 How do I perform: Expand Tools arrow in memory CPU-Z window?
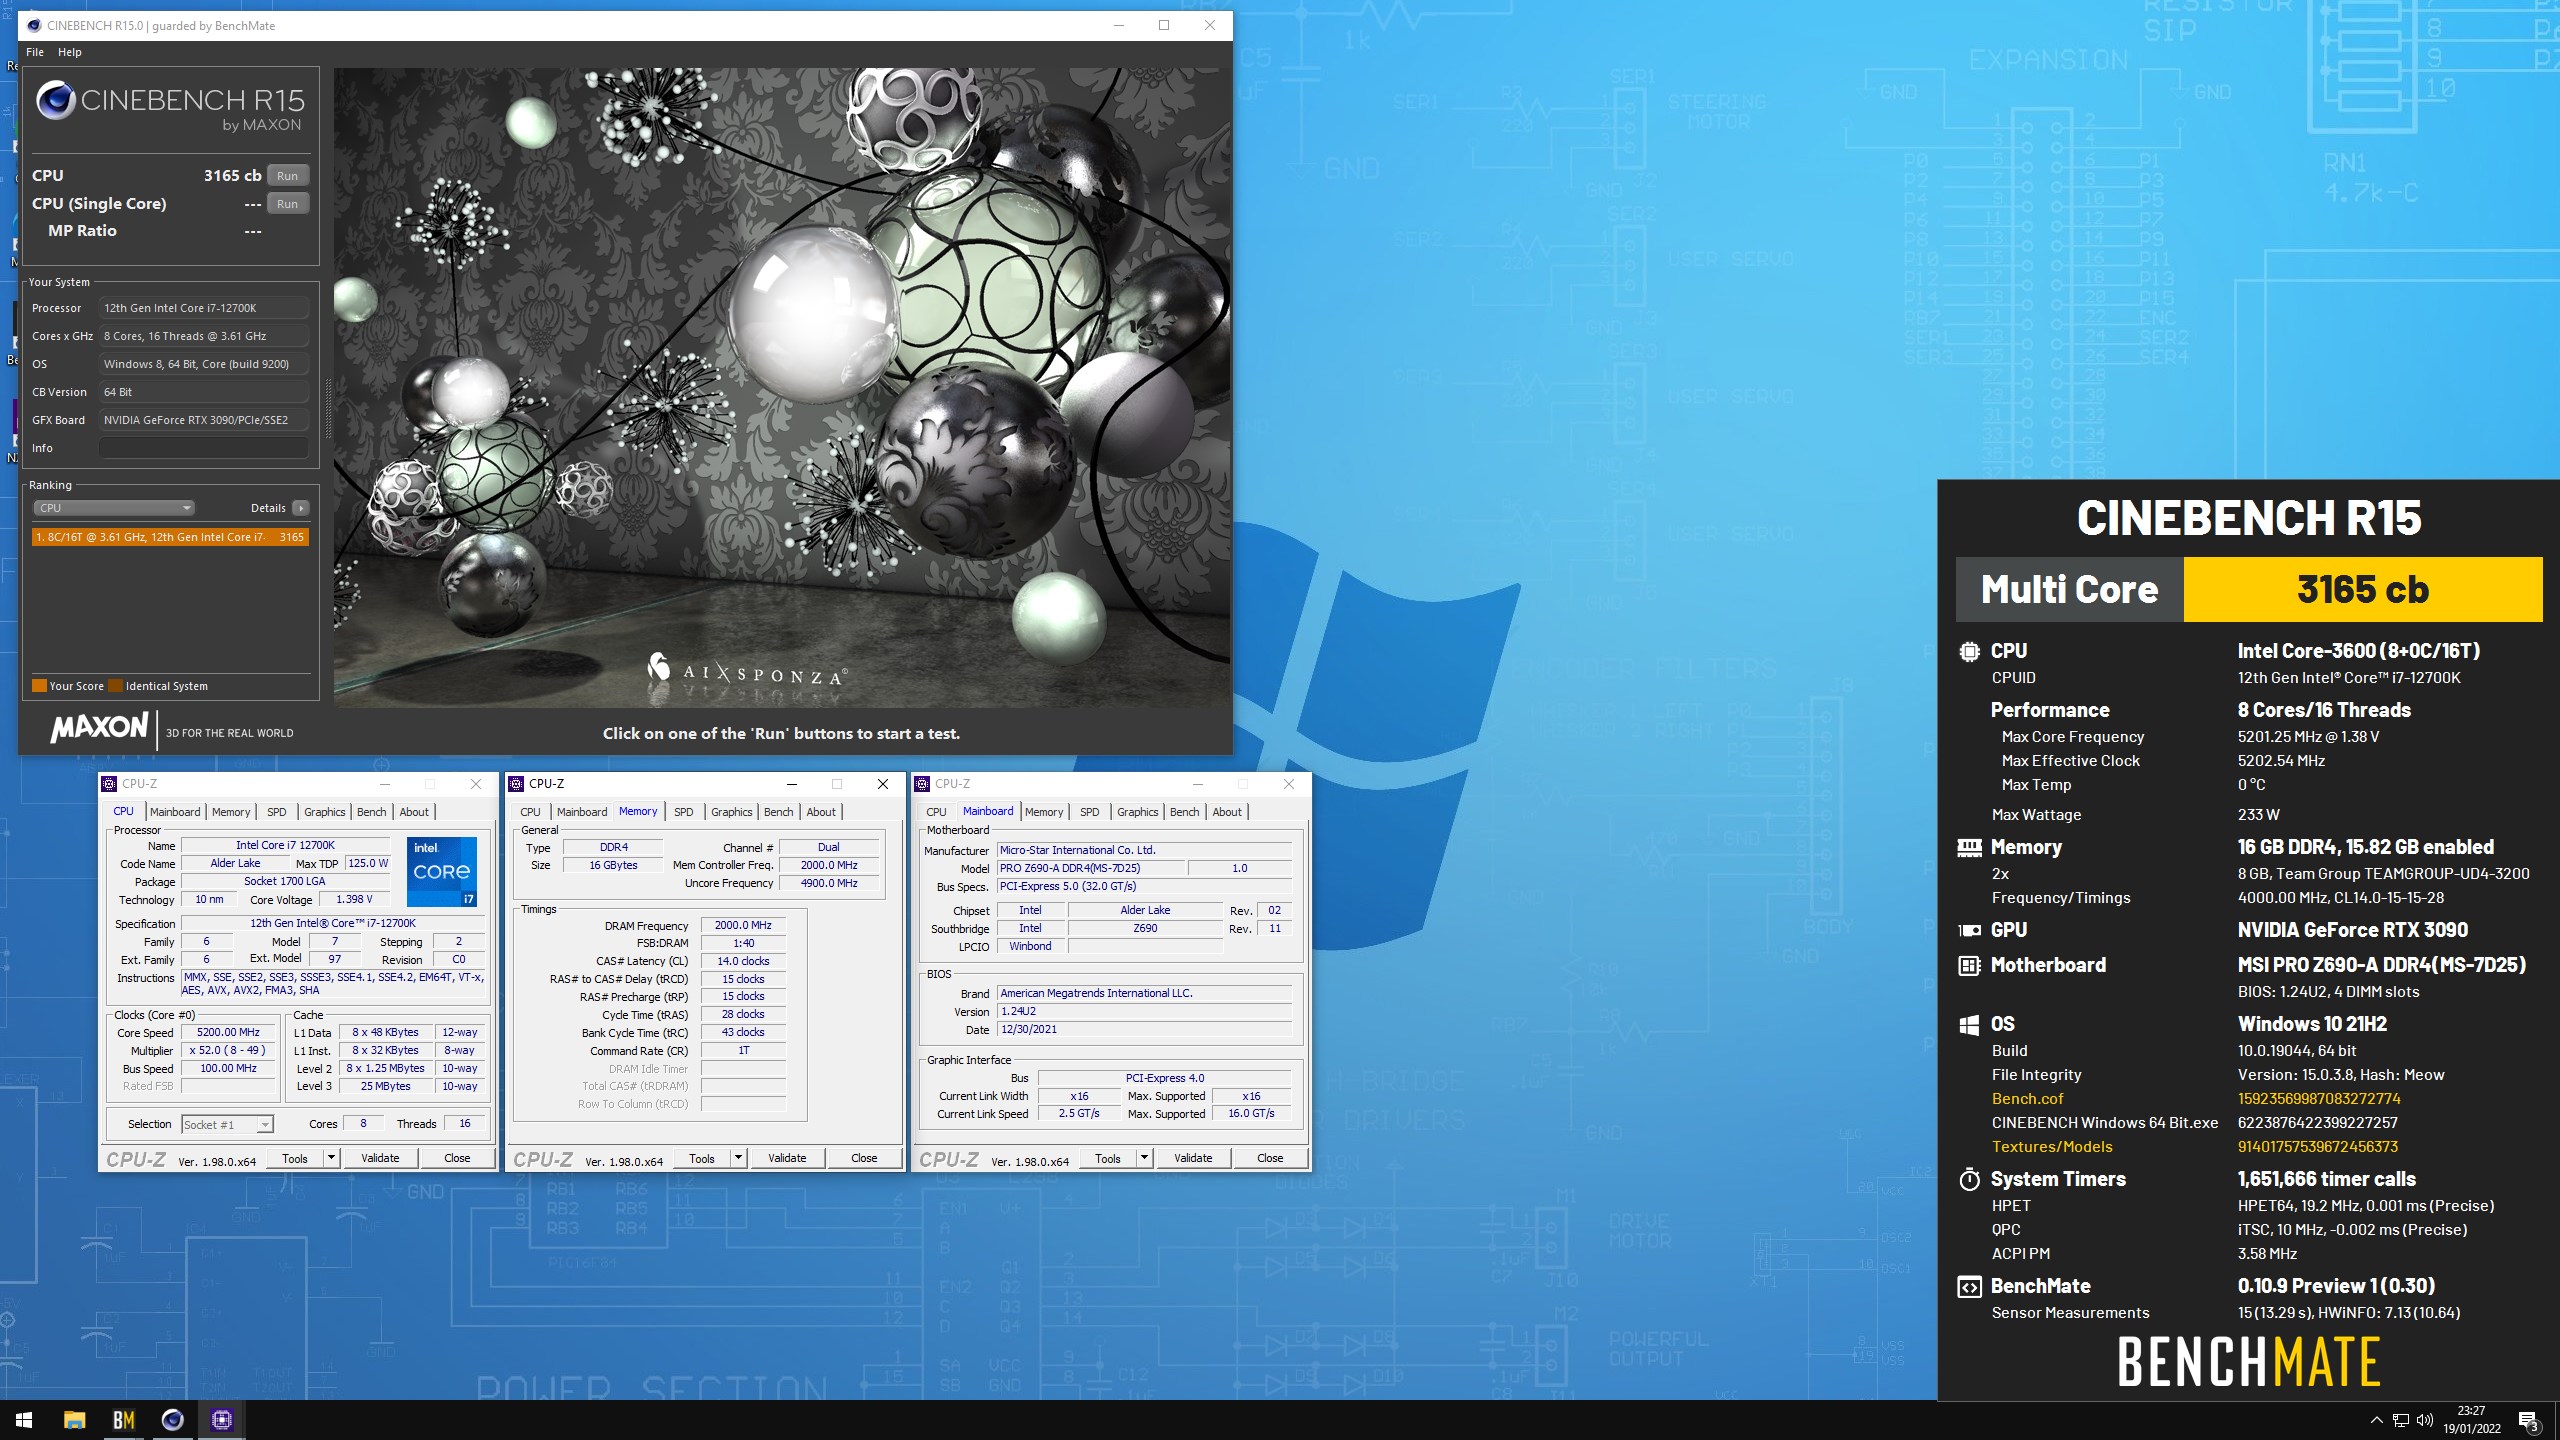click(738, 1158)
